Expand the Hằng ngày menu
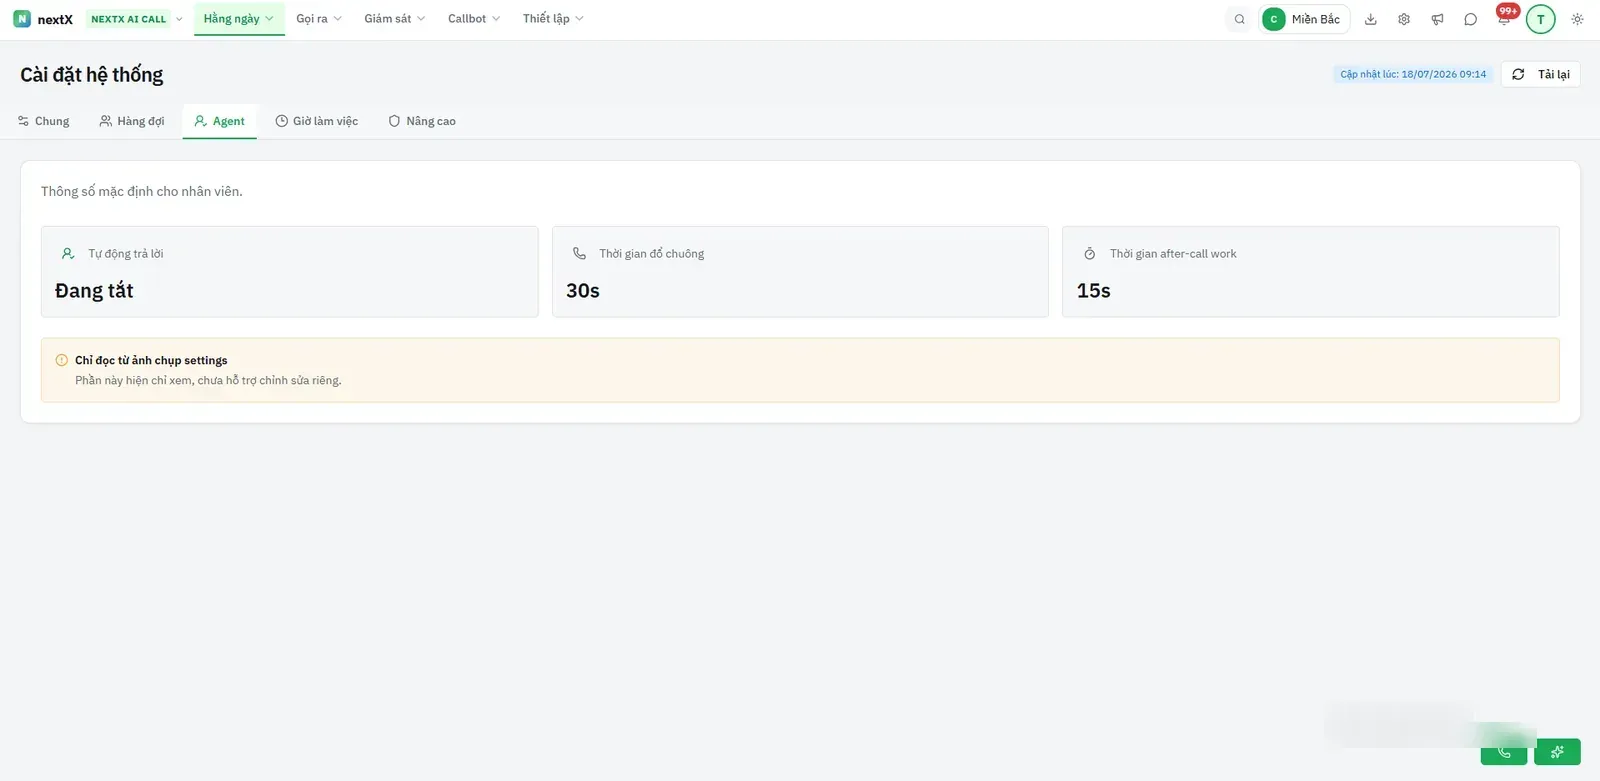Viewport: 1600px width, 781px height. tap(239, 19)
